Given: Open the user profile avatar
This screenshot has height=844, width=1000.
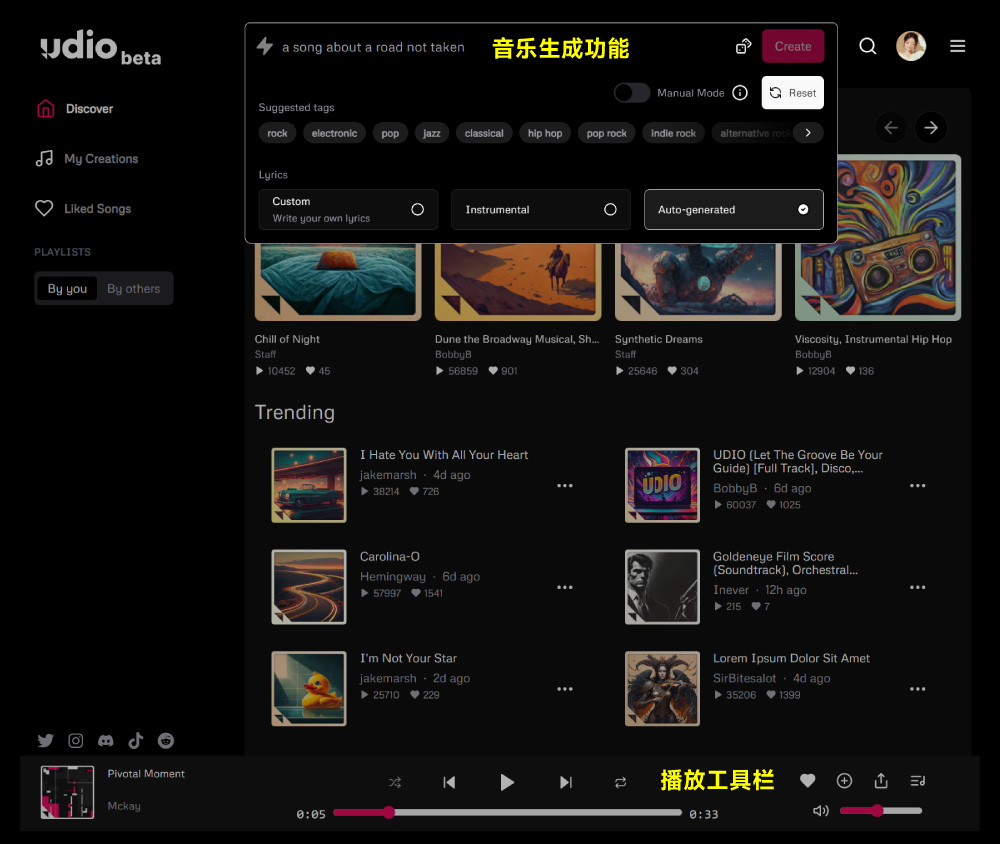Looking at the screenshot, I should 911,46.
